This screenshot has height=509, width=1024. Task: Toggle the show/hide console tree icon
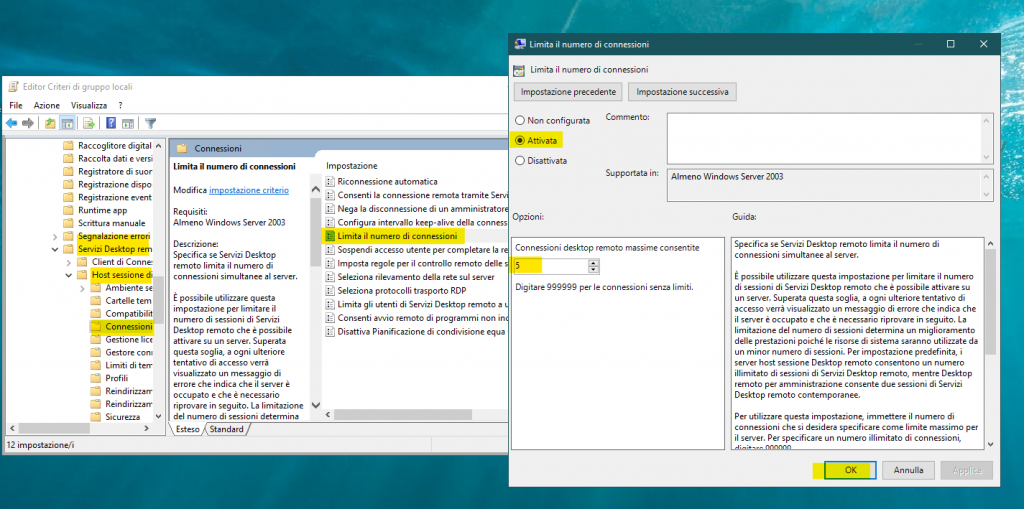click(x=68, y=123)
